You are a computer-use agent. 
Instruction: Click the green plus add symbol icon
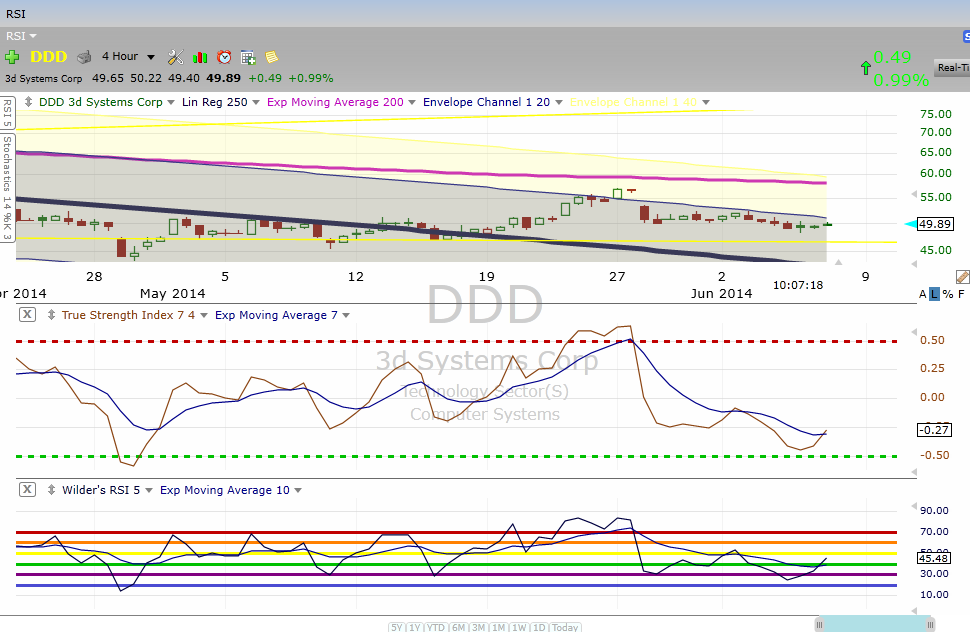(12, 58)
